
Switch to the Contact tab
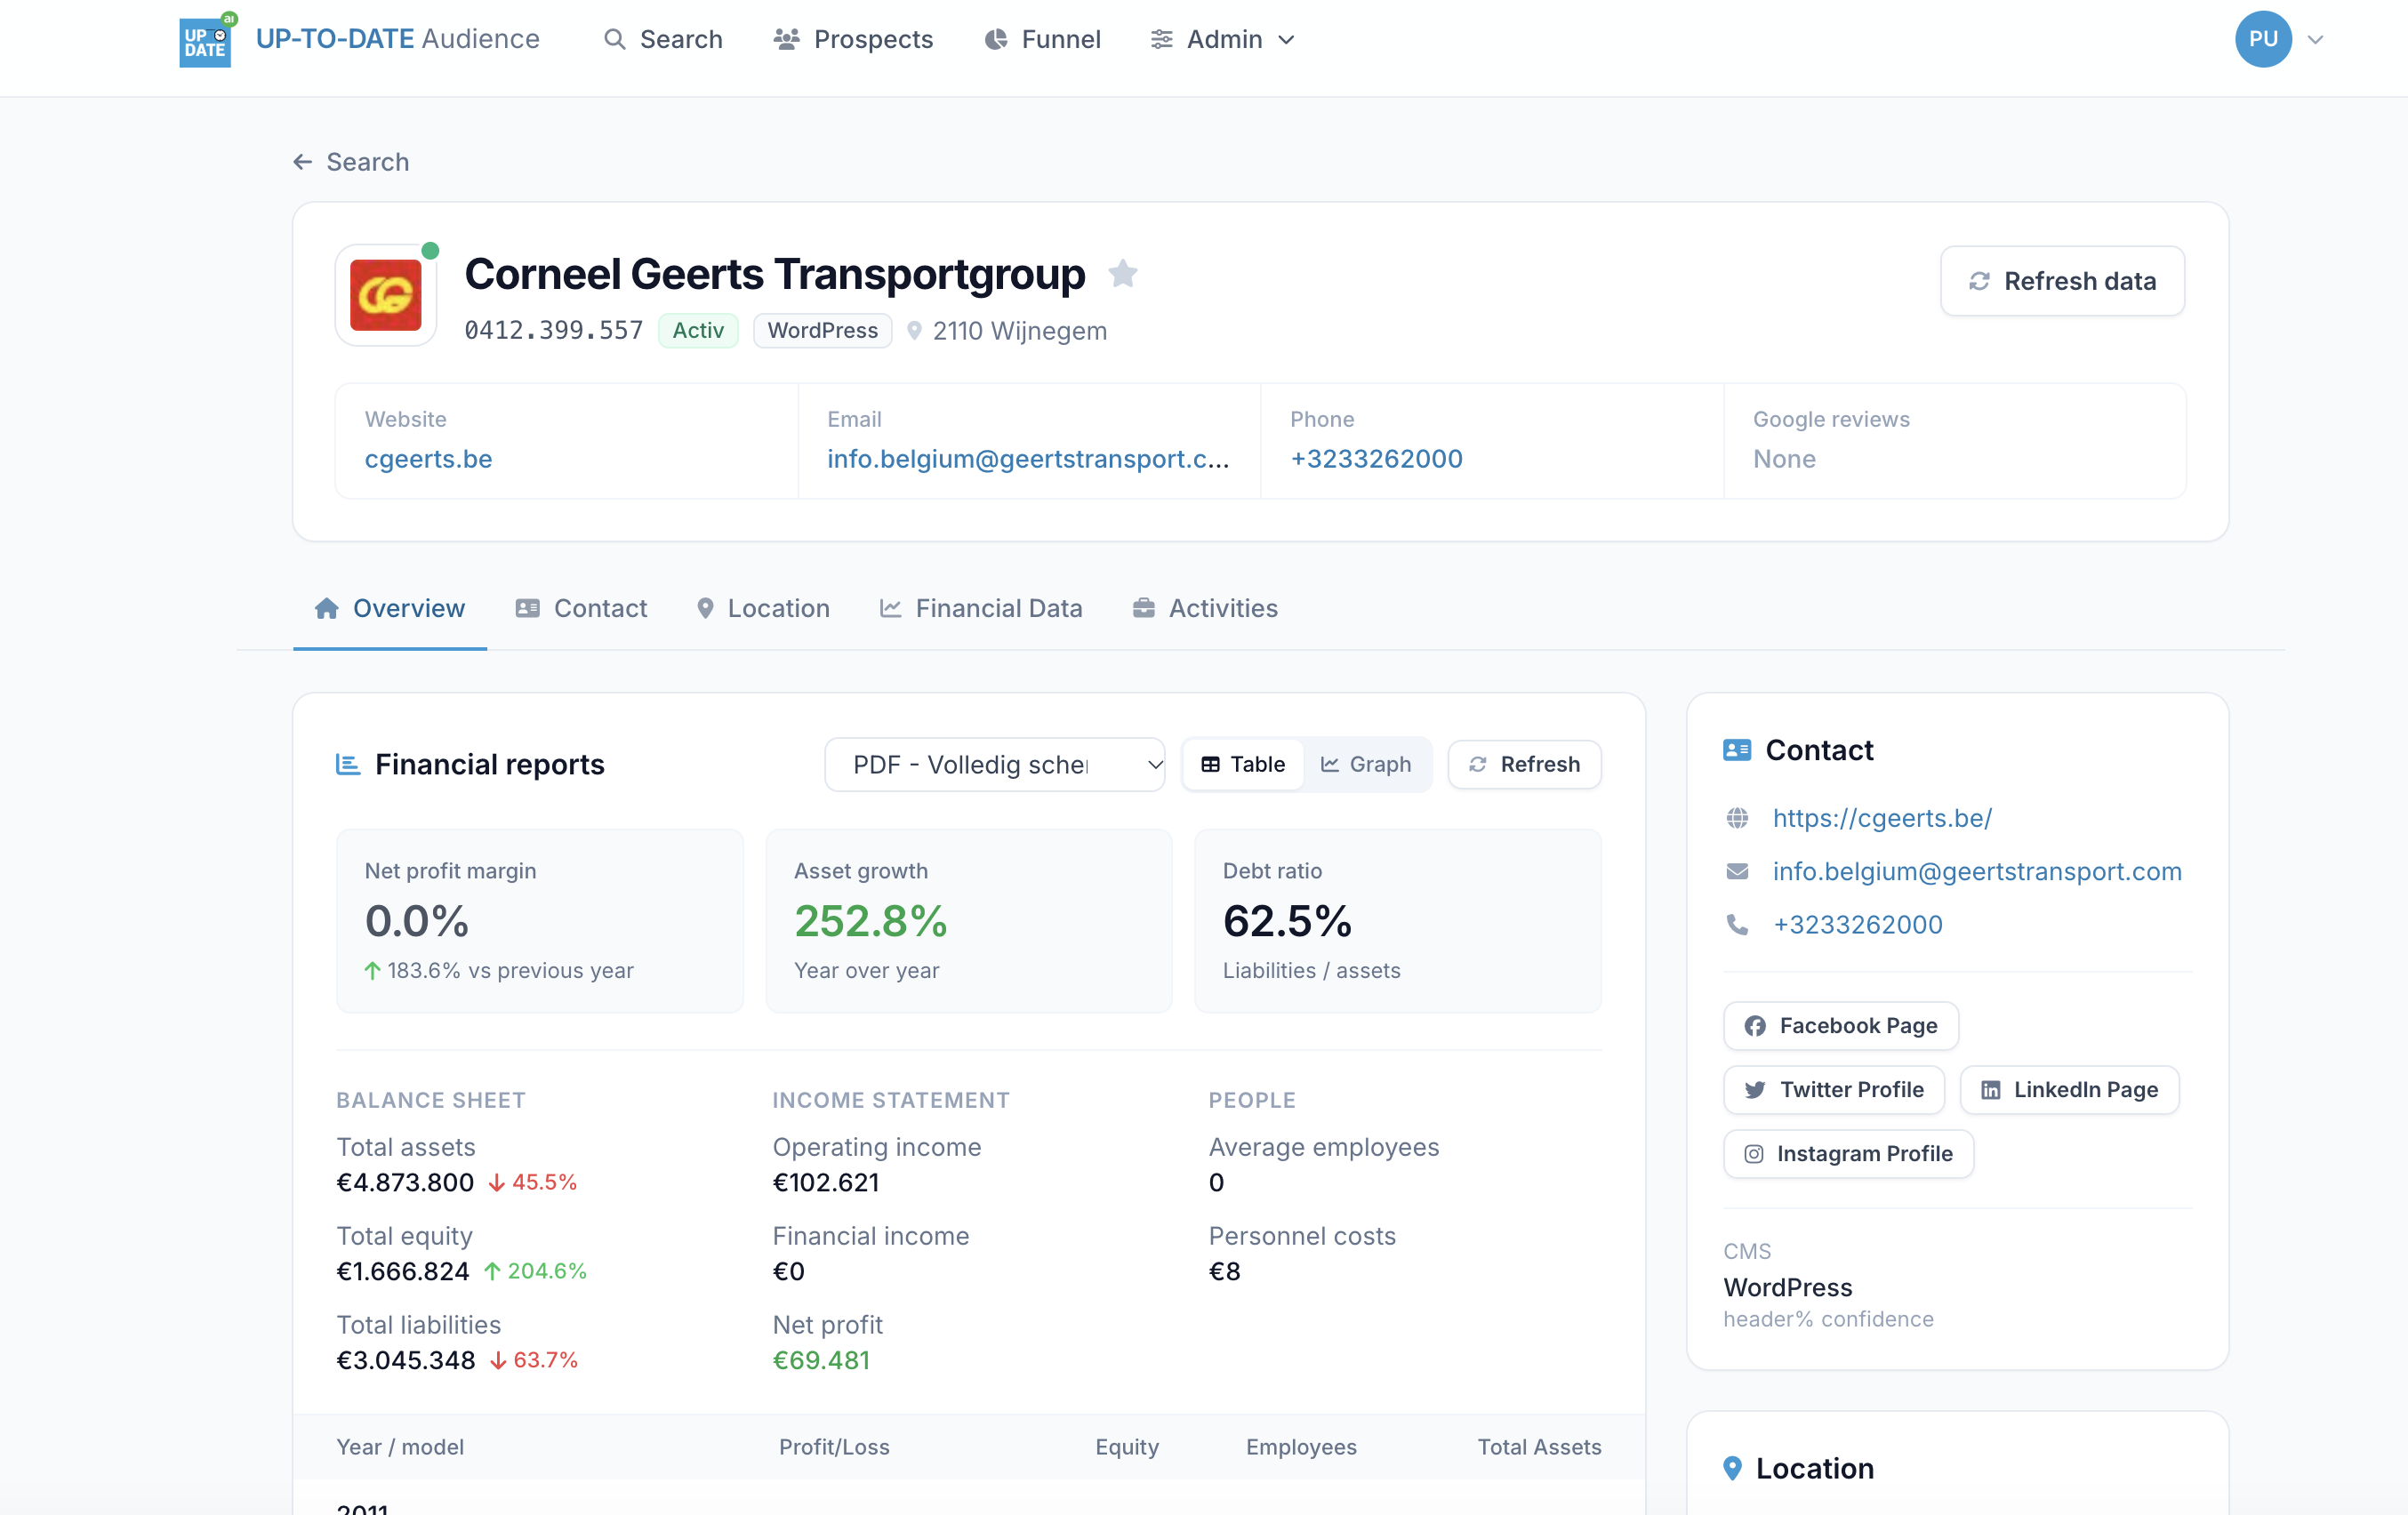click(x=581, y=608)
